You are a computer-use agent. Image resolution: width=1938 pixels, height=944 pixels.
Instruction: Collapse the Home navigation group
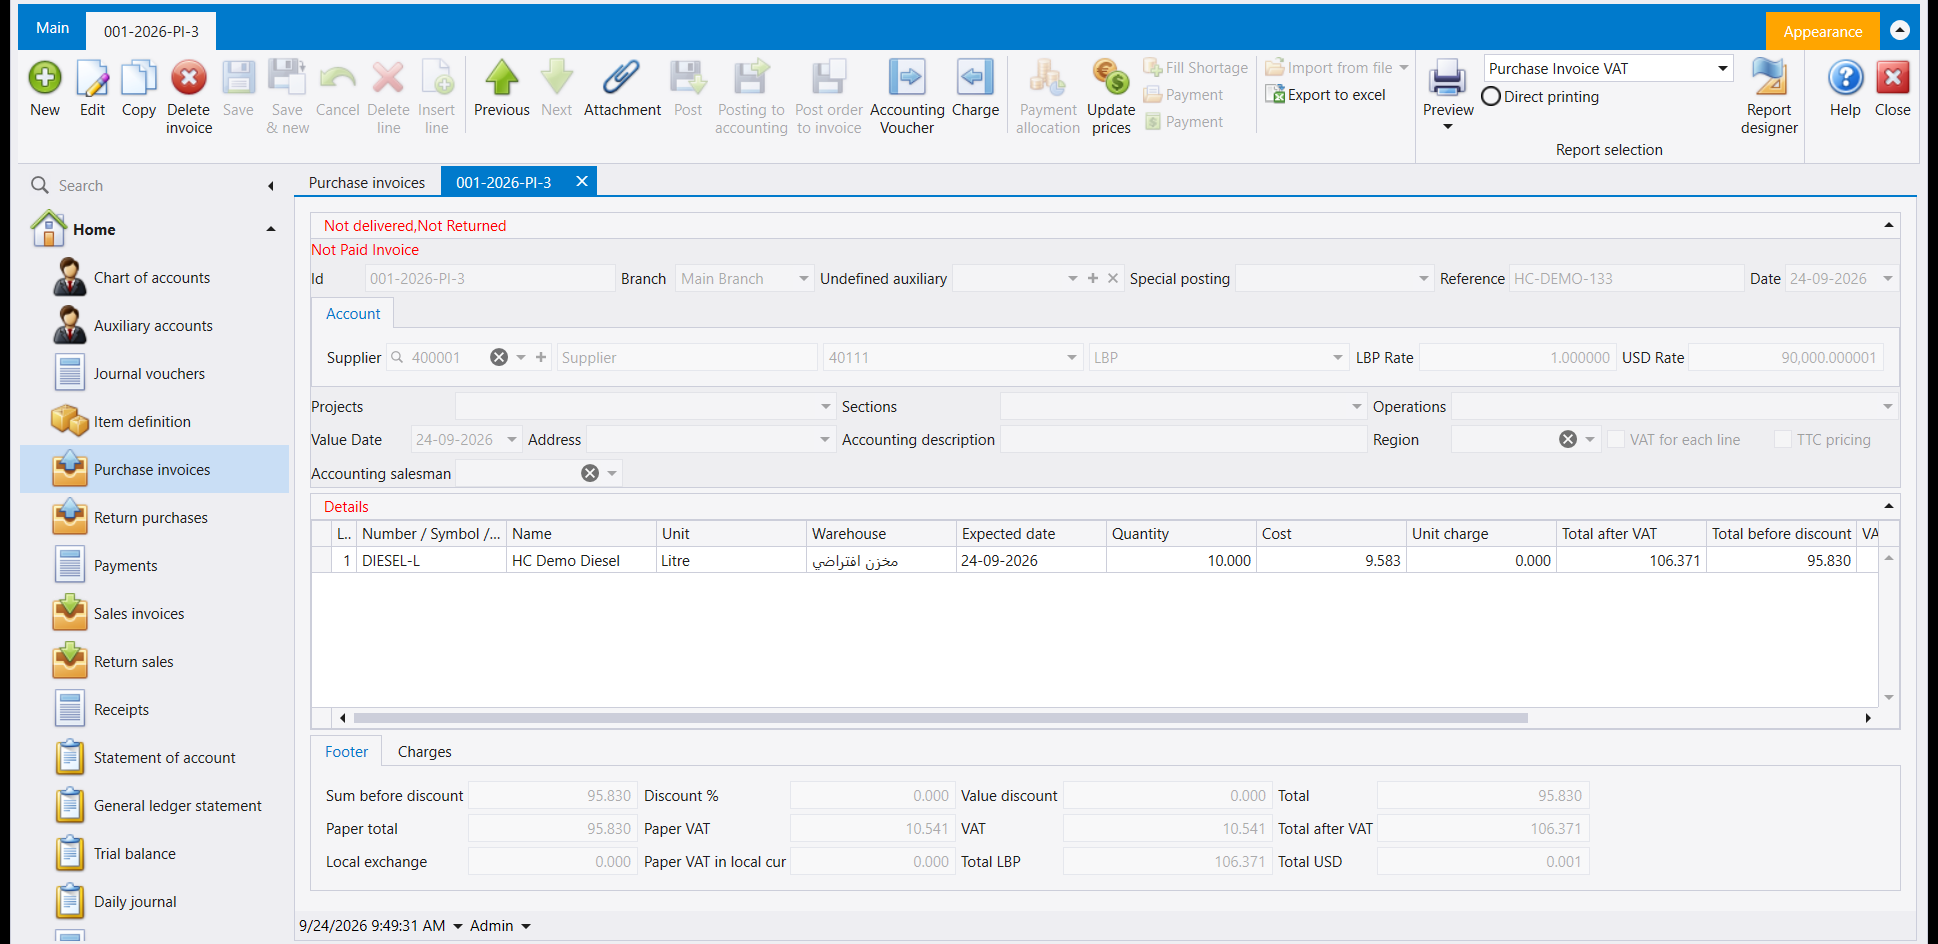click(271, 230)
